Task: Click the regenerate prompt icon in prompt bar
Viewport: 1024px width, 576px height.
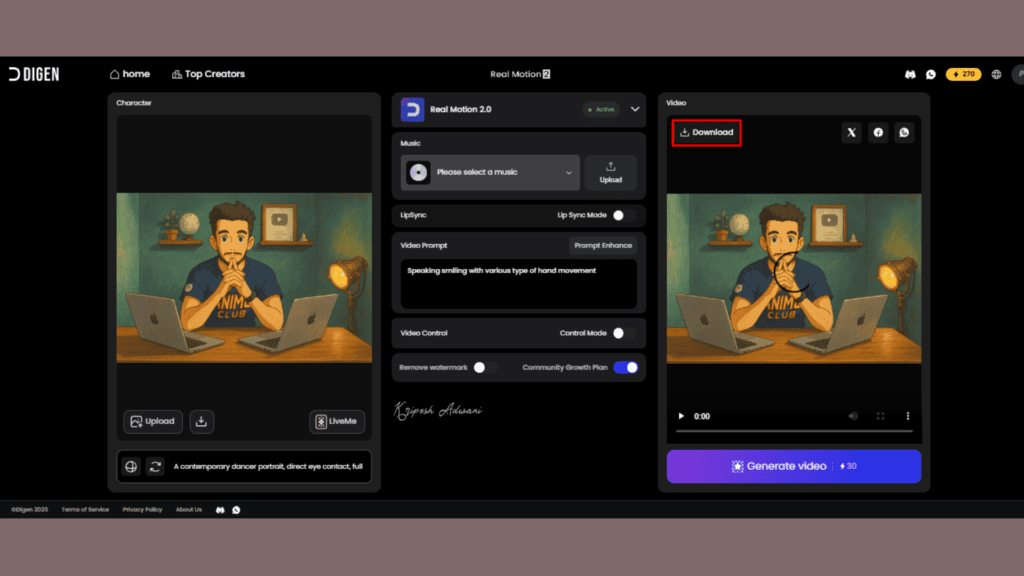Action: point(155,466)
